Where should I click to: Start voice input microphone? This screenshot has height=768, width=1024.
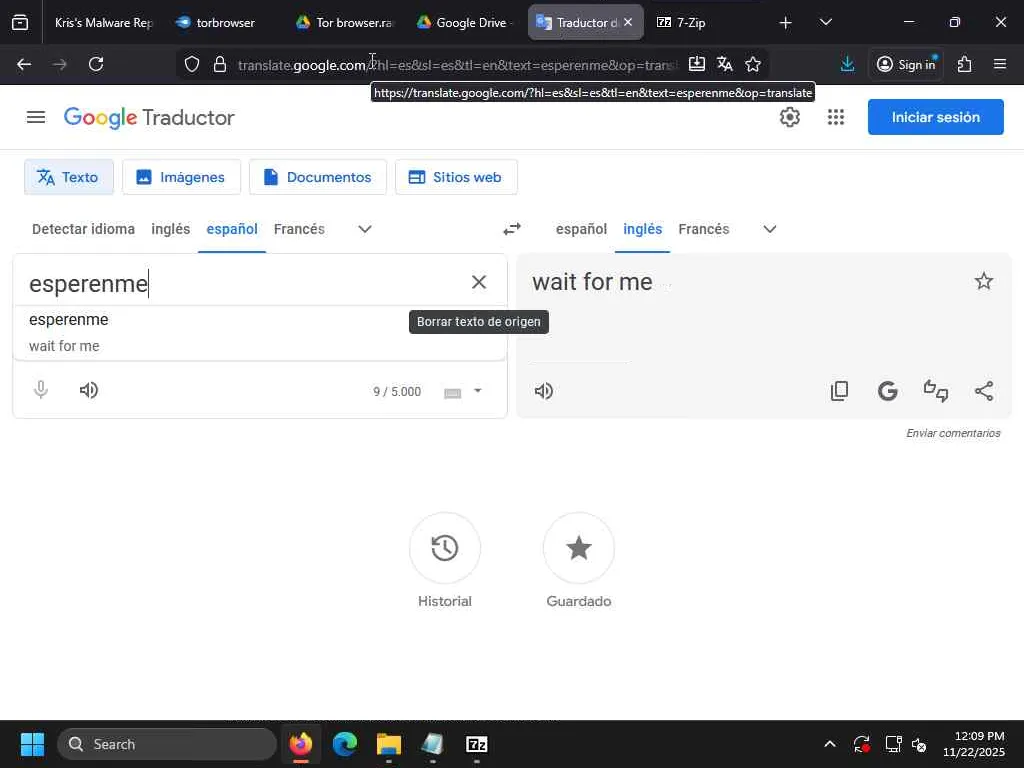[40, 390]
